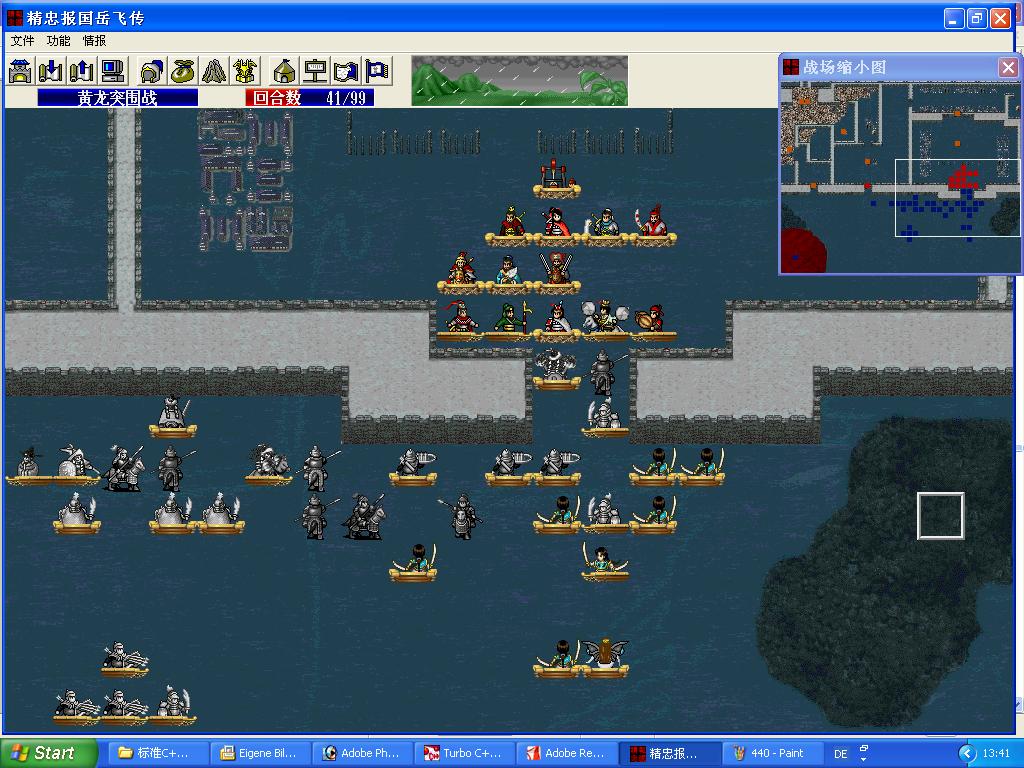Click the wooden signboard toolbar icon

(315, 71)
